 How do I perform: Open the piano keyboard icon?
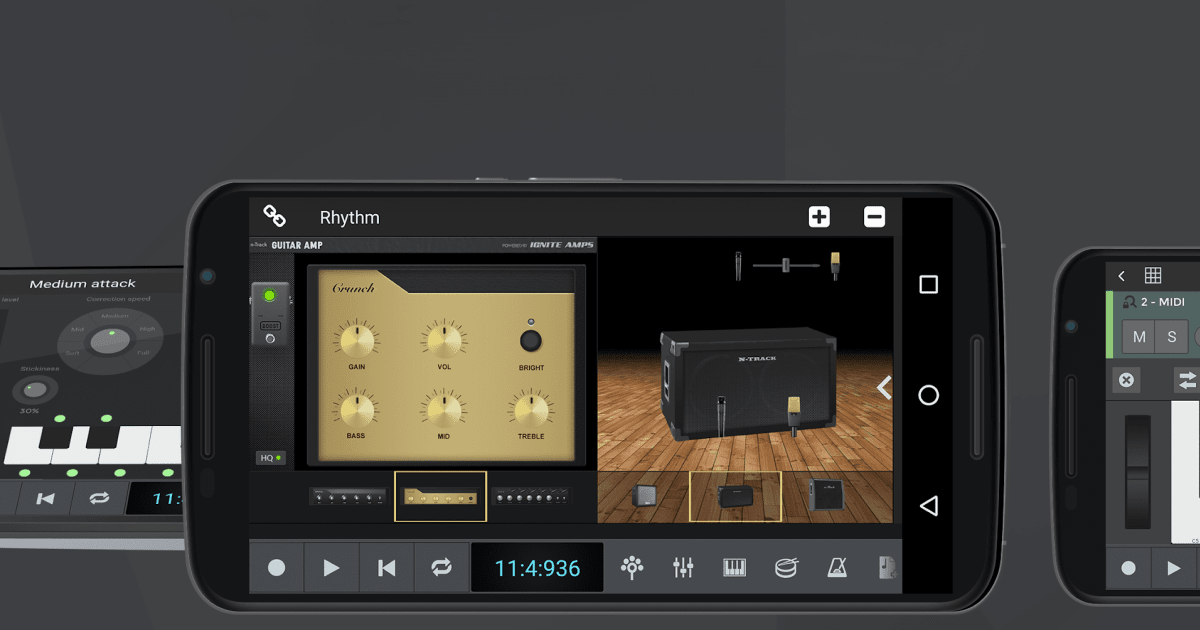point(734,568)
